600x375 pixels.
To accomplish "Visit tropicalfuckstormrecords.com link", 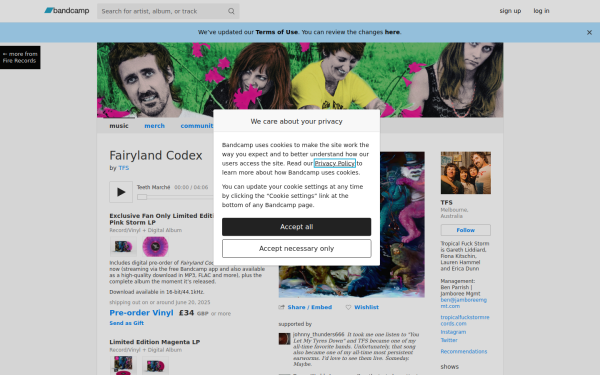I will pos(465,320).
